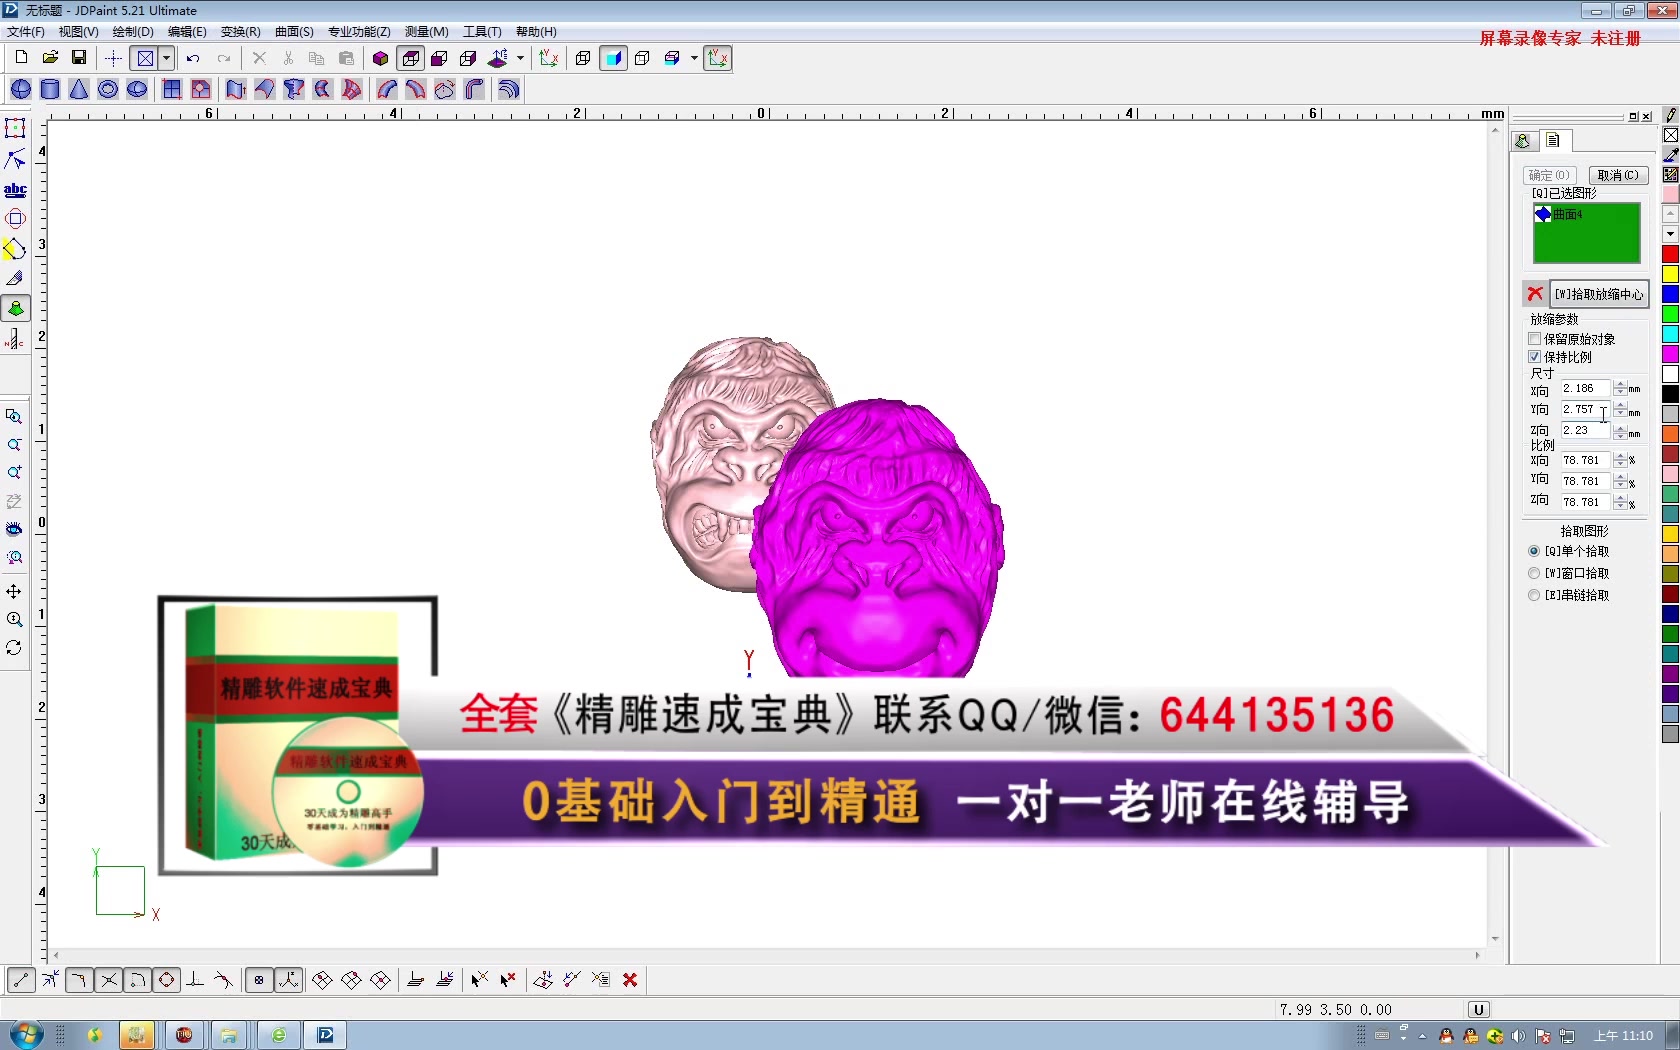The height and width of the screenshot is (1050, 1680).
Task: Select the [W]窗口拾取 radio option
Action: 1534,573
